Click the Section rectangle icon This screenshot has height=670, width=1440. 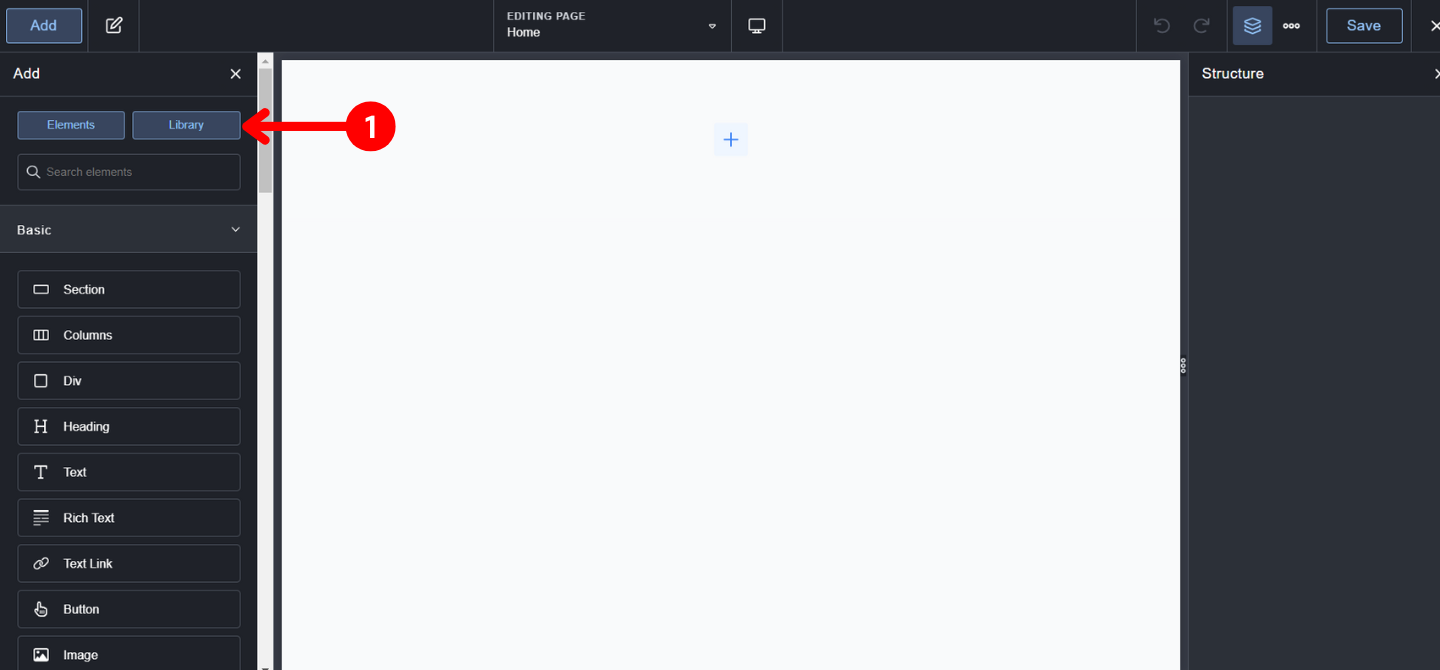click(x=41, y=289)
